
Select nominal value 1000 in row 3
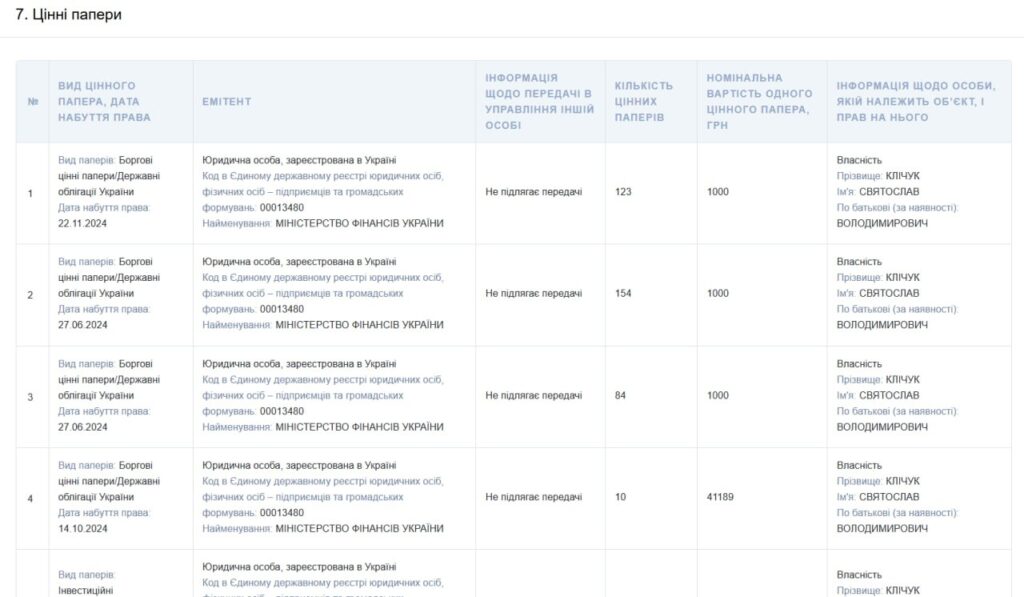pos(718,395)
